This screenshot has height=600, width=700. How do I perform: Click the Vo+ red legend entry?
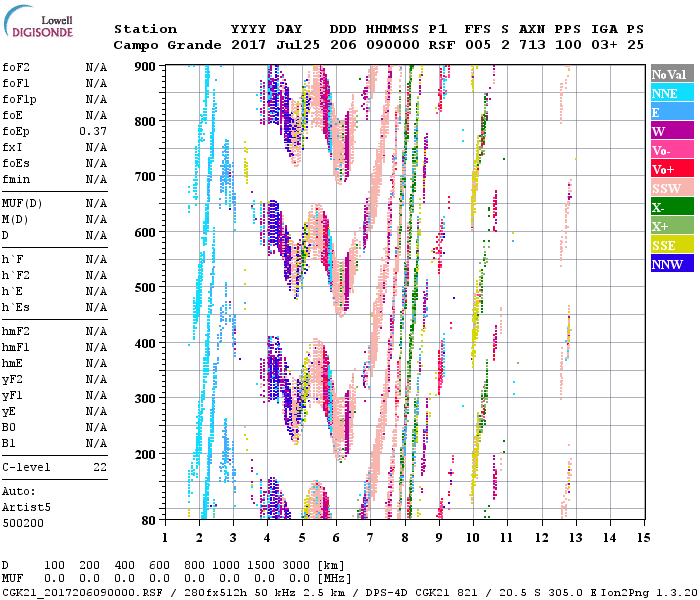click(671, 169)
